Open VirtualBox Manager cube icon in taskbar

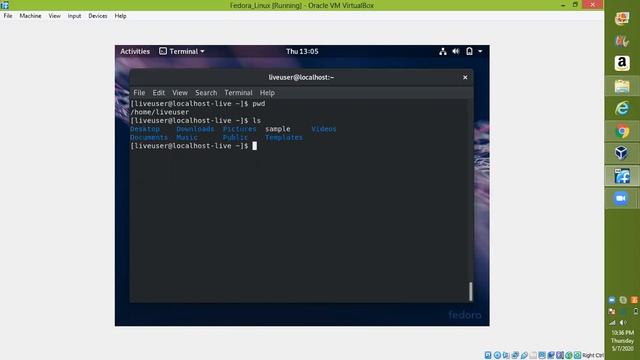pos(622,153)
